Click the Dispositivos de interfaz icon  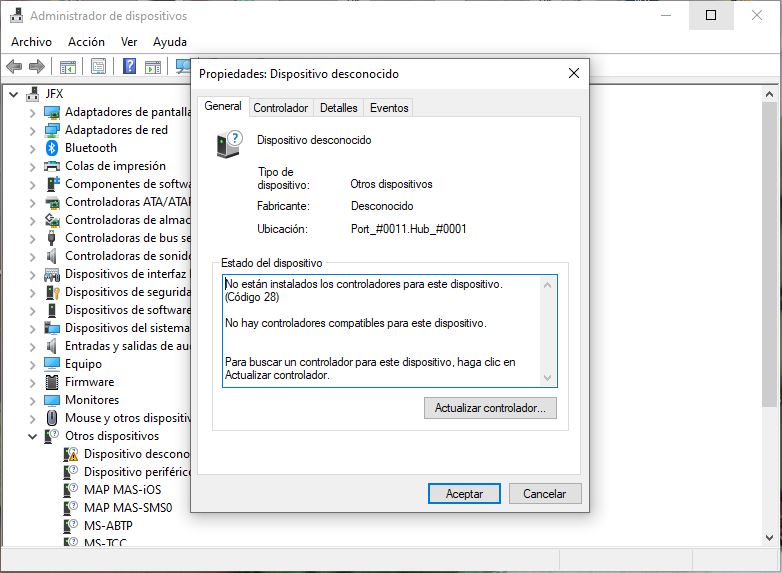coord(52,274)
